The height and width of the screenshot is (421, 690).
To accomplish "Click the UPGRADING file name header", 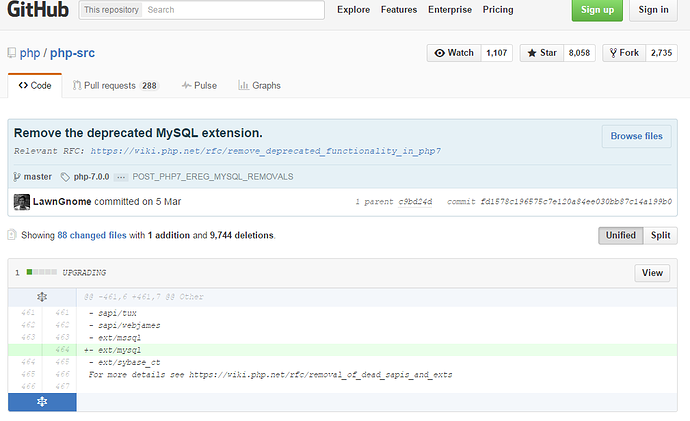I will coord(84,273).
